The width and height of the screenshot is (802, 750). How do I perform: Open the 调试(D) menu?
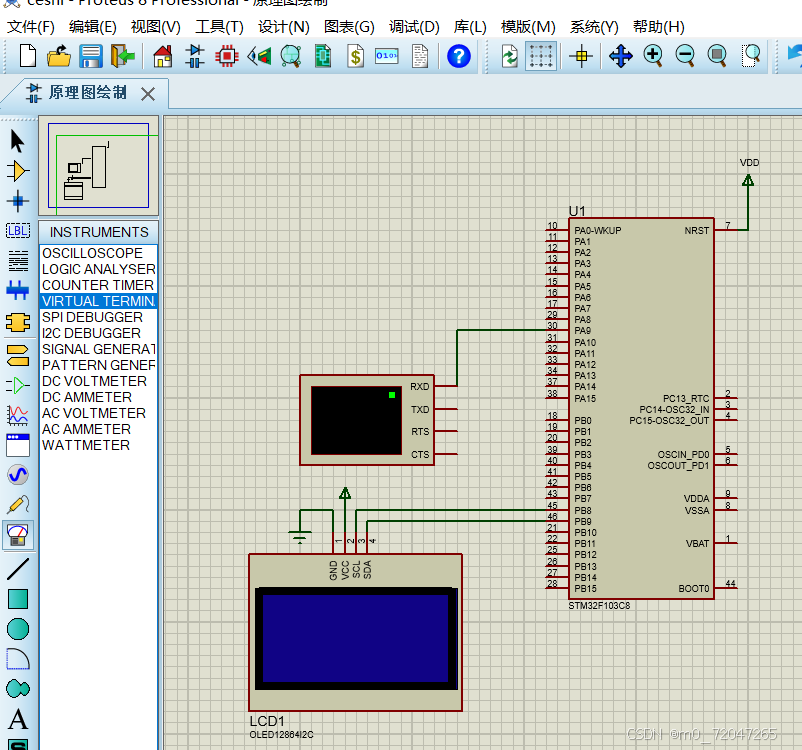pyautogui.click(x=414, y=26)
